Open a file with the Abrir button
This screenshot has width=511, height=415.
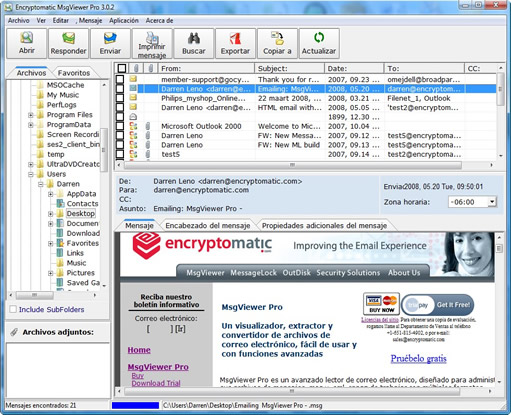[x=27, y=44]
